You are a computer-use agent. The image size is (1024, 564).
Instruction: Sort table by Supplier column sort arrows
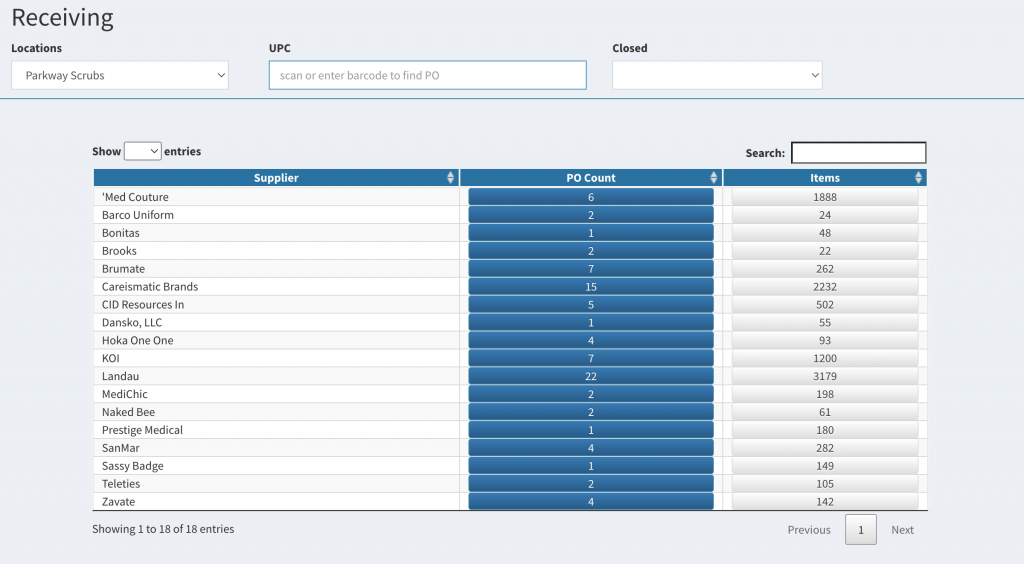450,178
